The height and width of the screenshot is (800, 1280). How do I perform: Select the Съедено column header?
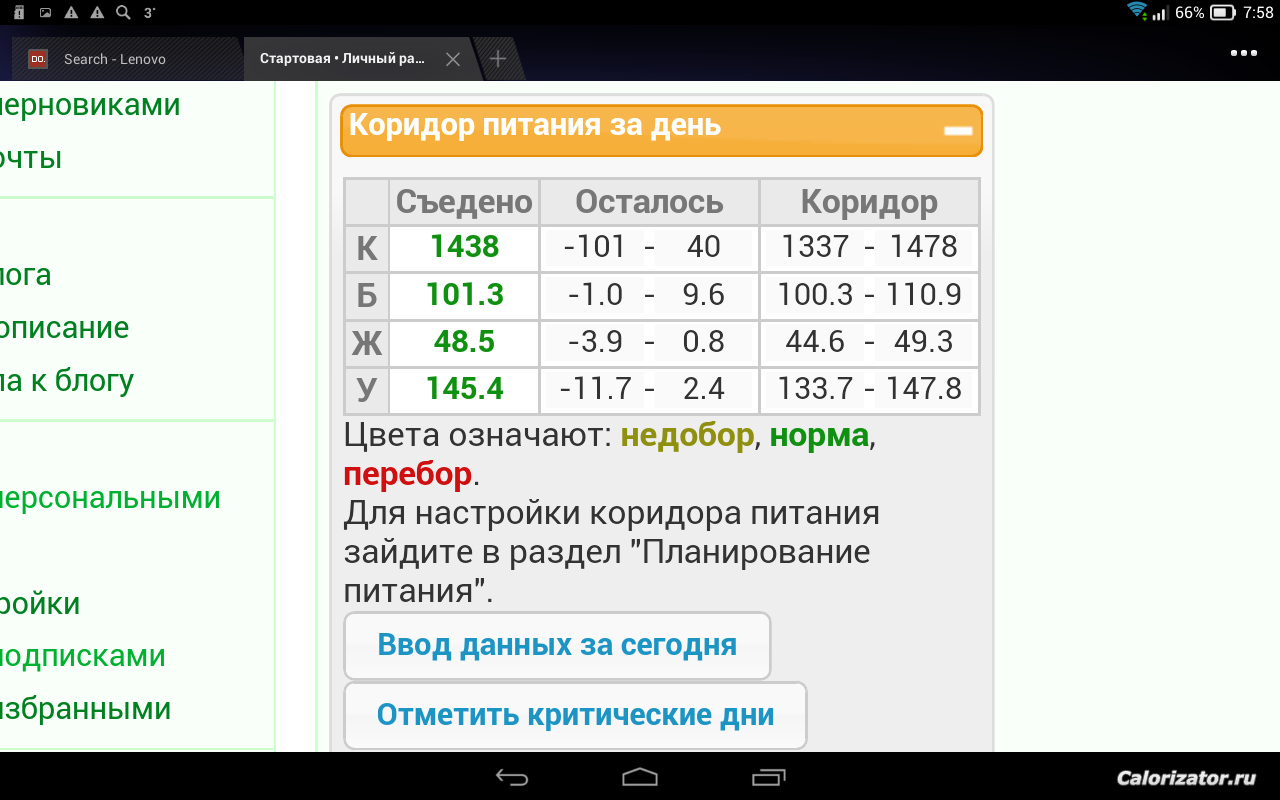click(464, 202)
